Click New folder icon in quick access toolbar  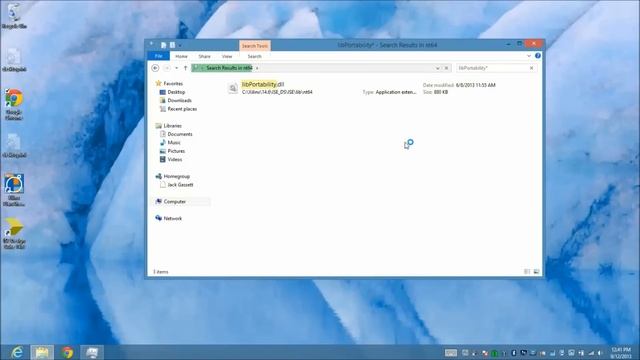pos(172,45)
